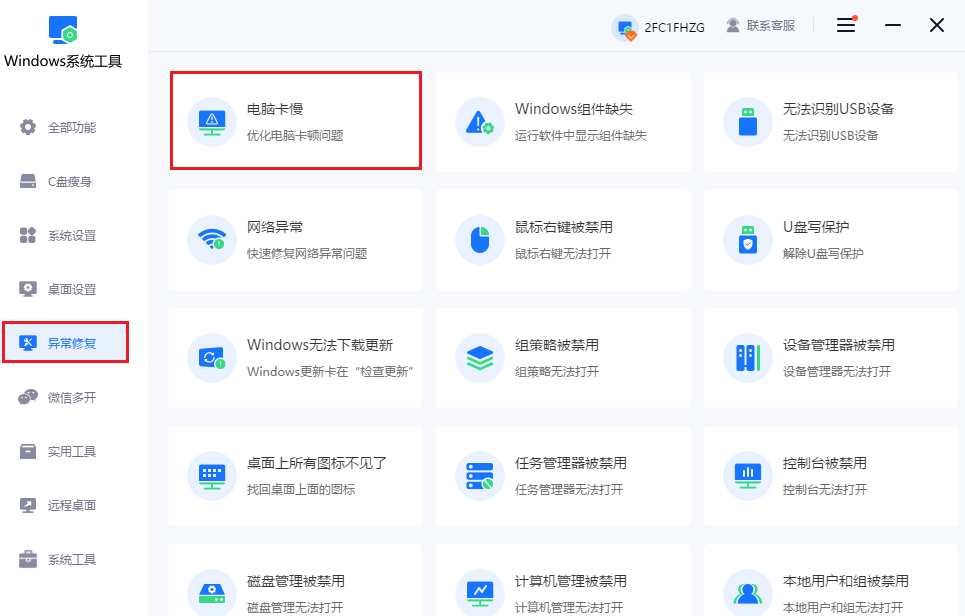The height and width of the screenshot is (616, 965).
Task: Click the 异常修复 wrench icon
Action: [28, 343]
